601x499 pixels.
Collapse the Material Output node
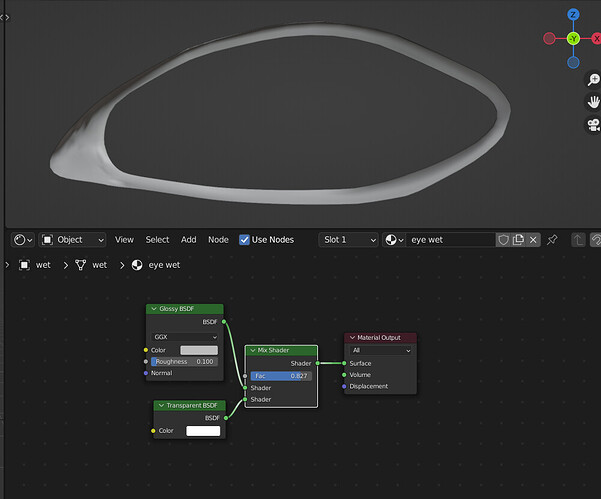point(352,338)
